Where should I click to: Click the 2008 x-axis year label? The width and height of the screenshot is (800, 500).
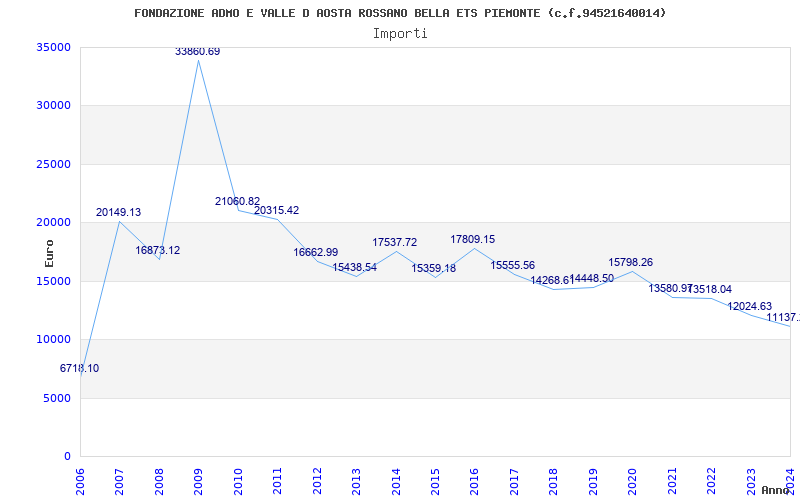(159, 482)
